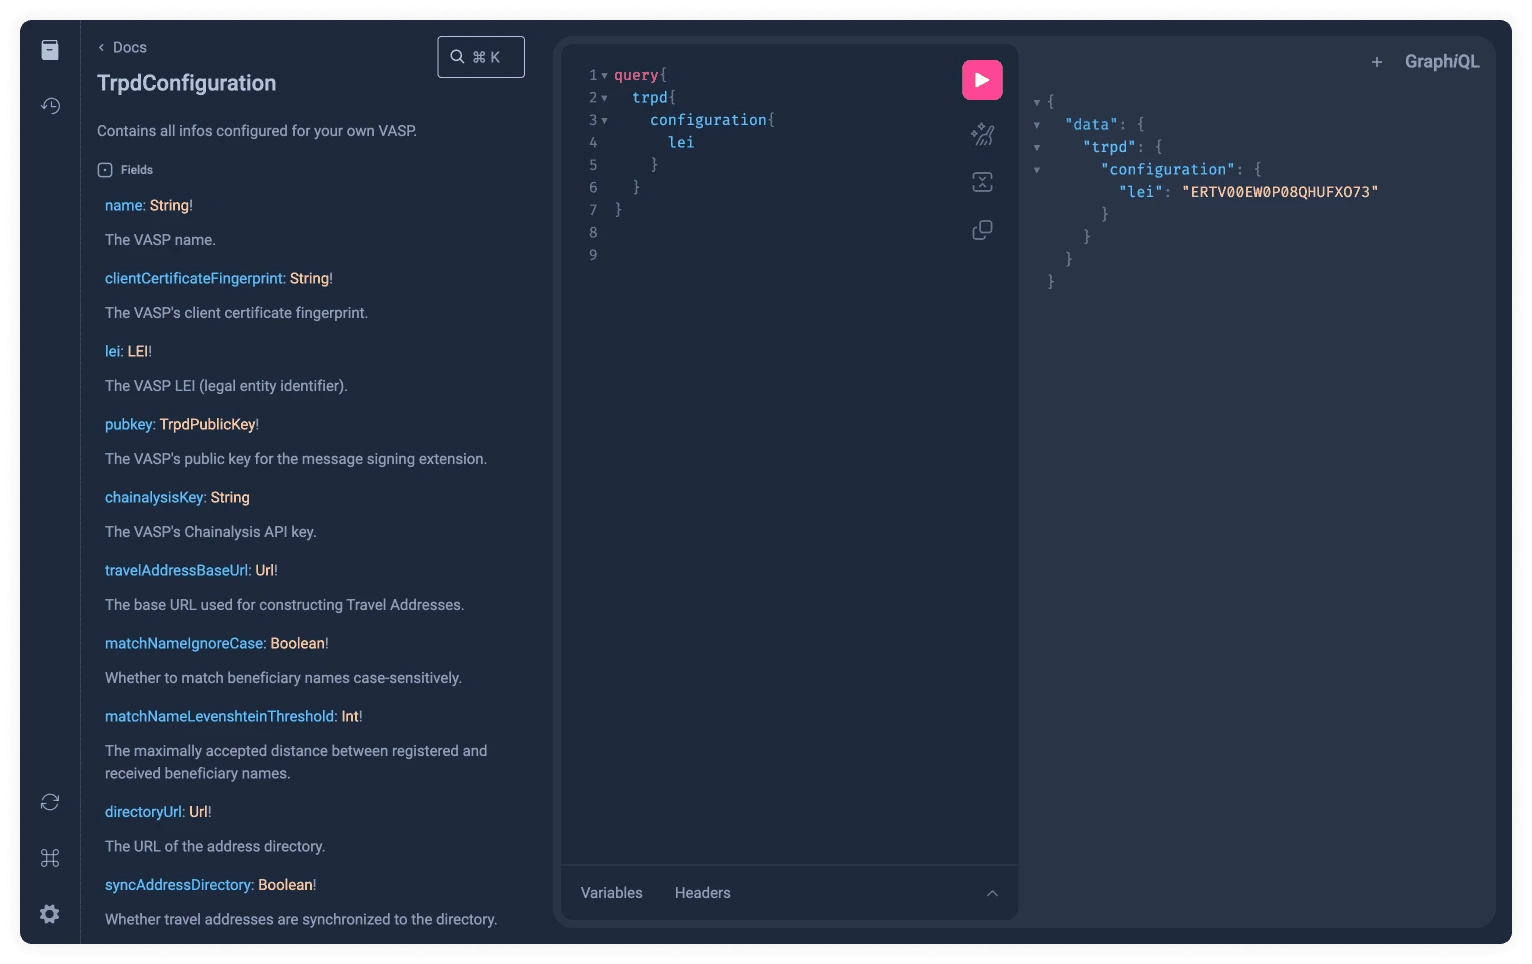Execute the query with the pink play button
Image resolution: width=1532 pixels, height=964 pixels.
981,79
